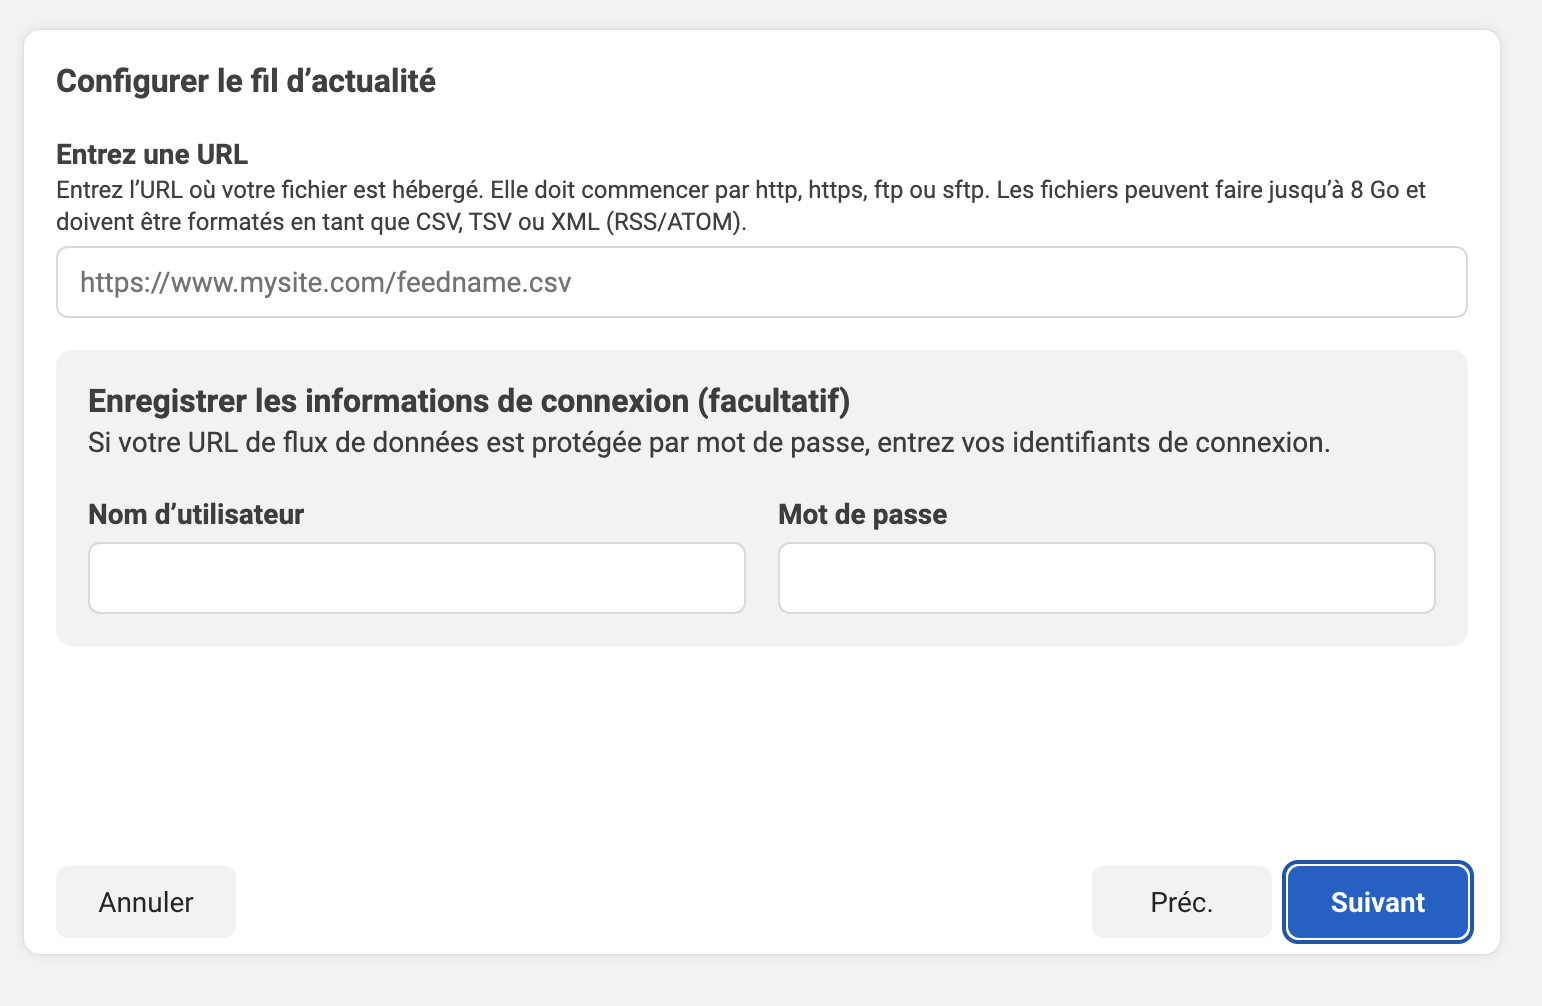Click the "Enregistrer les informations de connexion" heading
The width and height of the screenshot is (1542, 1006).
coord(390,401)
